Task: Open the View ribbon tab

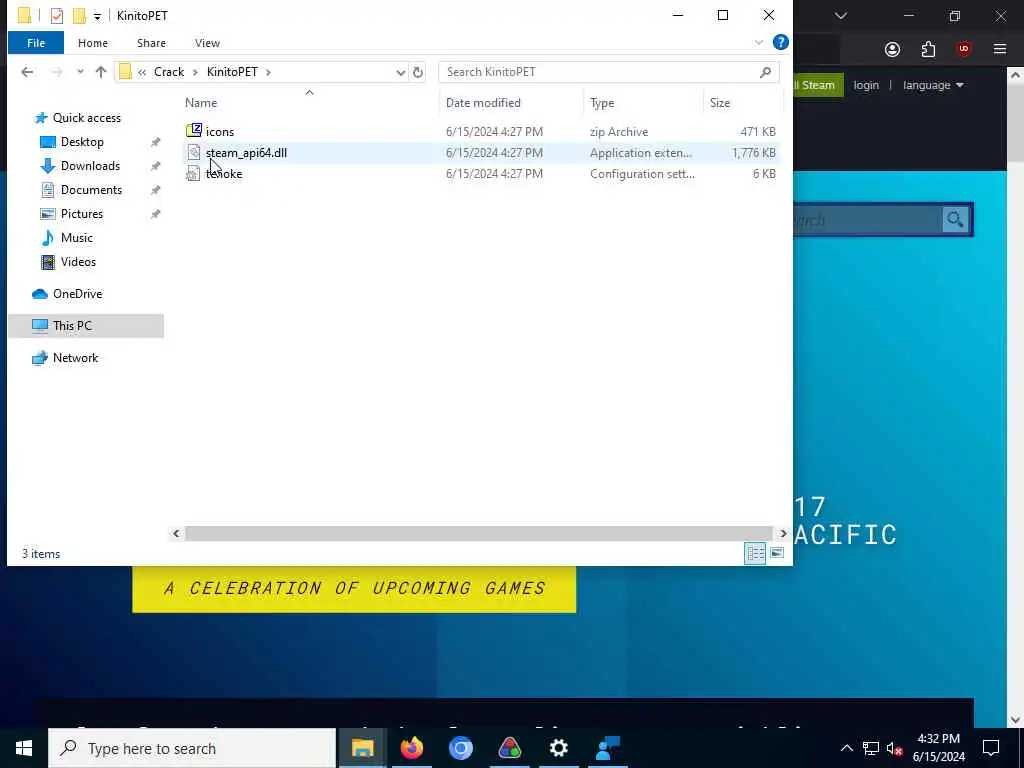Action: click(207, 43)
